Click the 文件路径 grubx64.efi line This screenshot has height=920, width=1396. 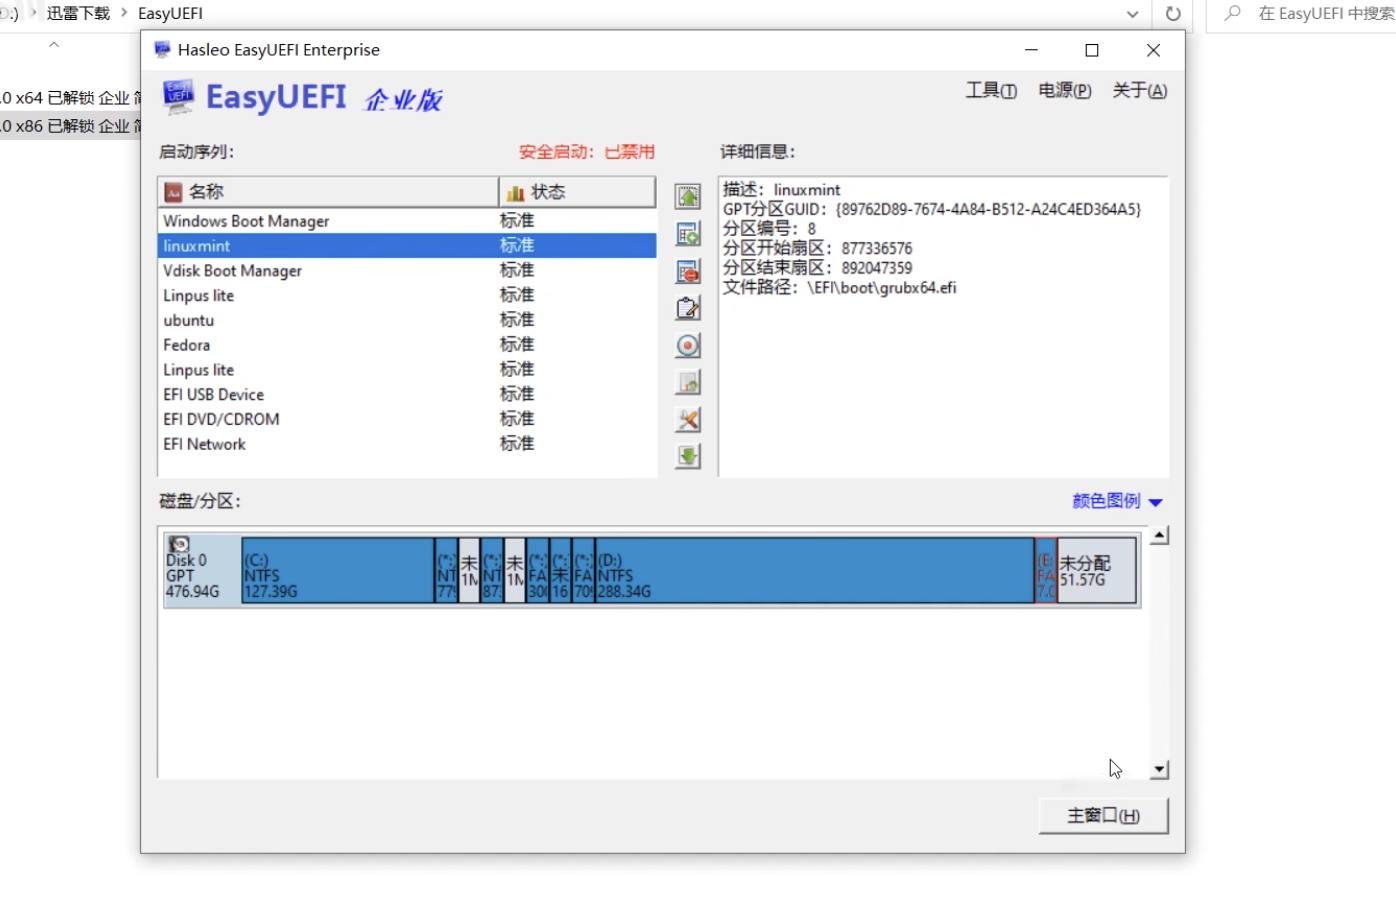[840, 288]
